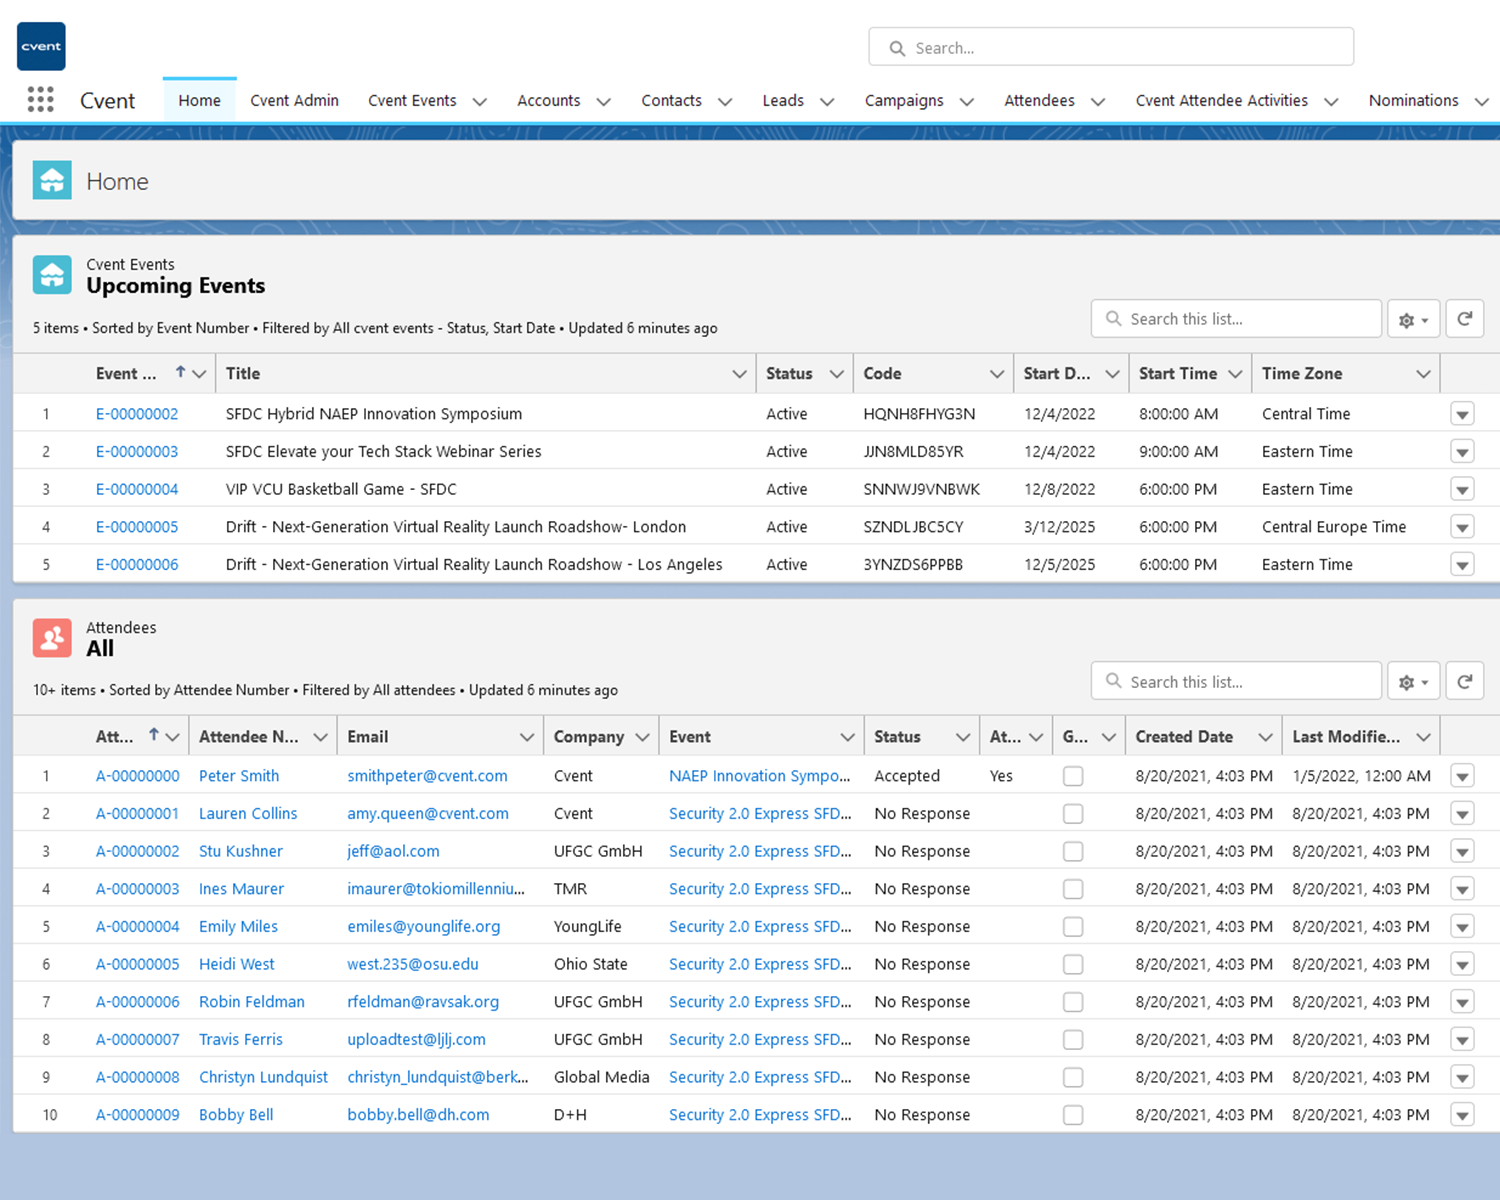Expand the Accounts nav dropdown chevron
Screen dimensions: 1500x1200
(604, 101)
